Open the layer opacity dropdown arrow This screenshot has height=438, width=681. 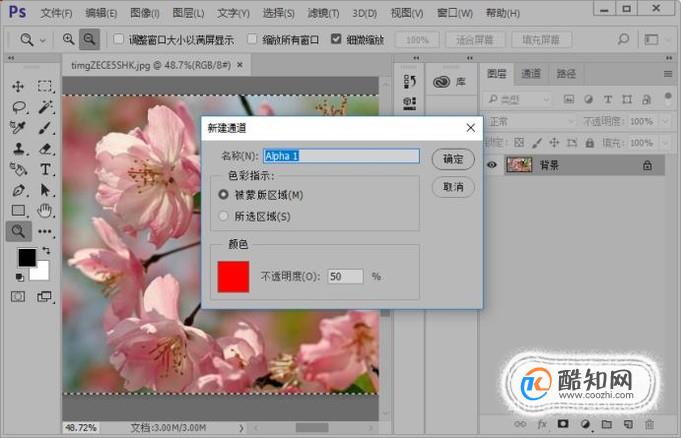(x=666, y=121)
